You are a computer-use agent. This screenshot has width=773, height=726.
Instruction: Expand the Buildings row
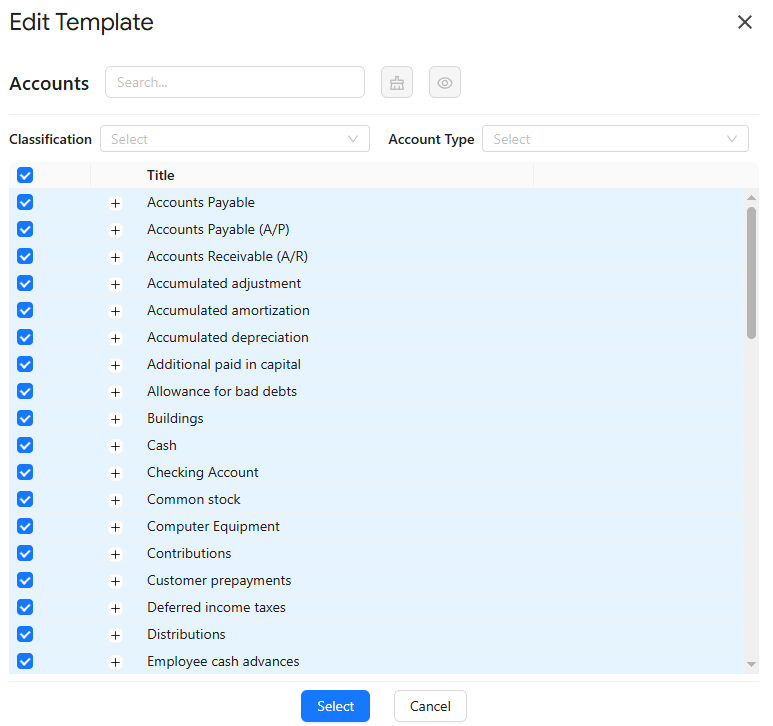point(115,419)
